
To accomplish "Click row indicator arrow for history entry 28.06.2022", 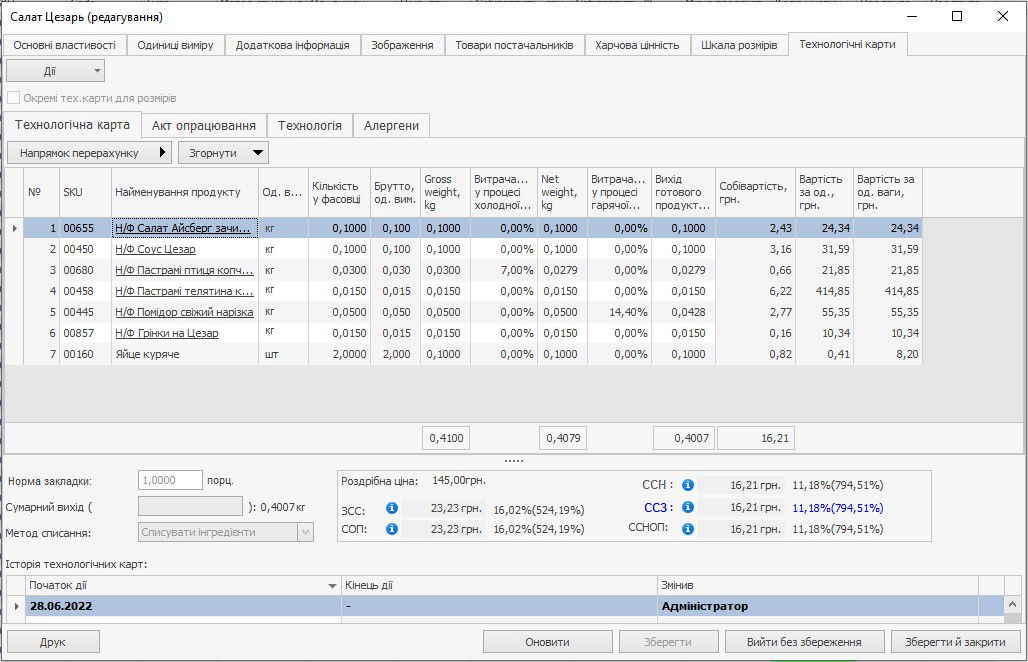I will click(15, 606).
